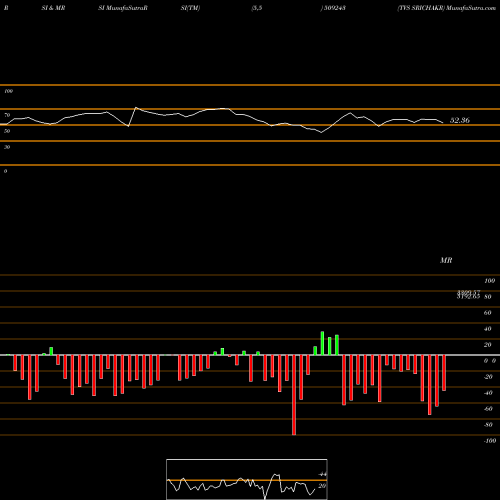Viewport: 500px width, 500px height.
Task: Click the MR axis label -80 on the right
Action: (x=488, y=425)
